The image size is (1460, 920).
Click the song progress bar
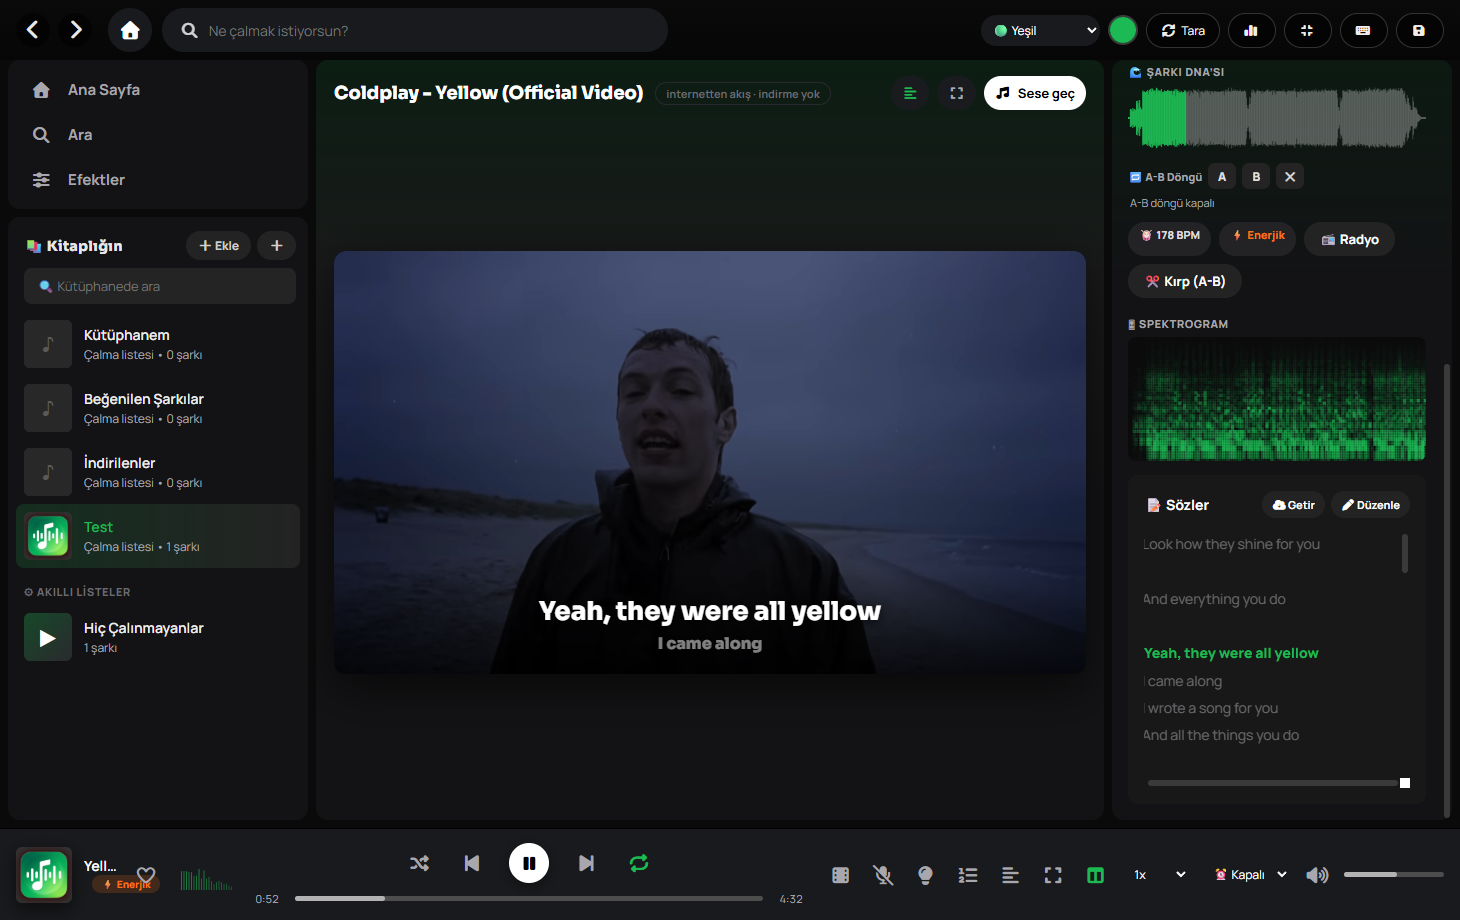coord(529,898)
